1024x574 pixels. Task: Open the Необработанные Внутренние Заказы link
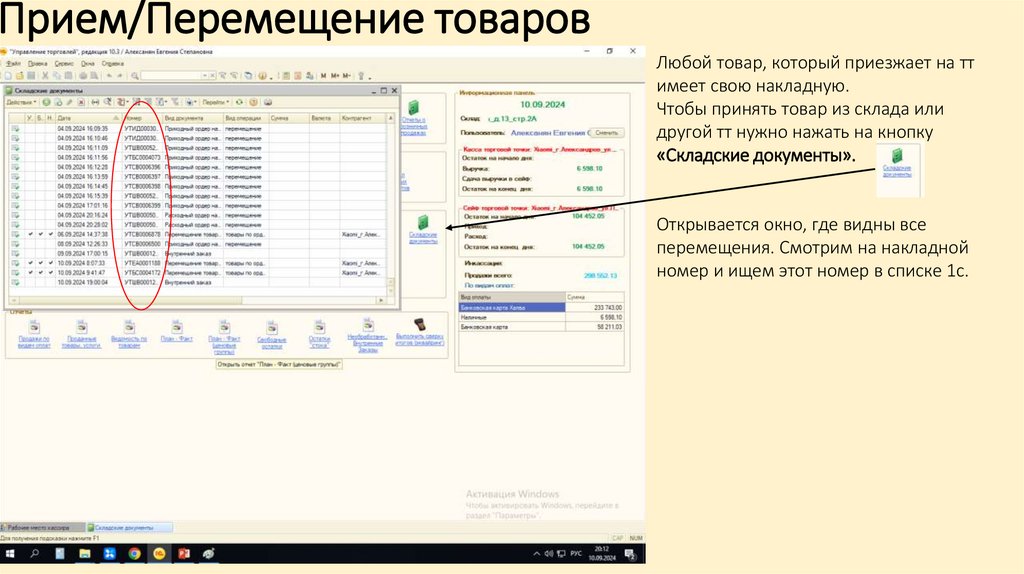tap(368, 343)
